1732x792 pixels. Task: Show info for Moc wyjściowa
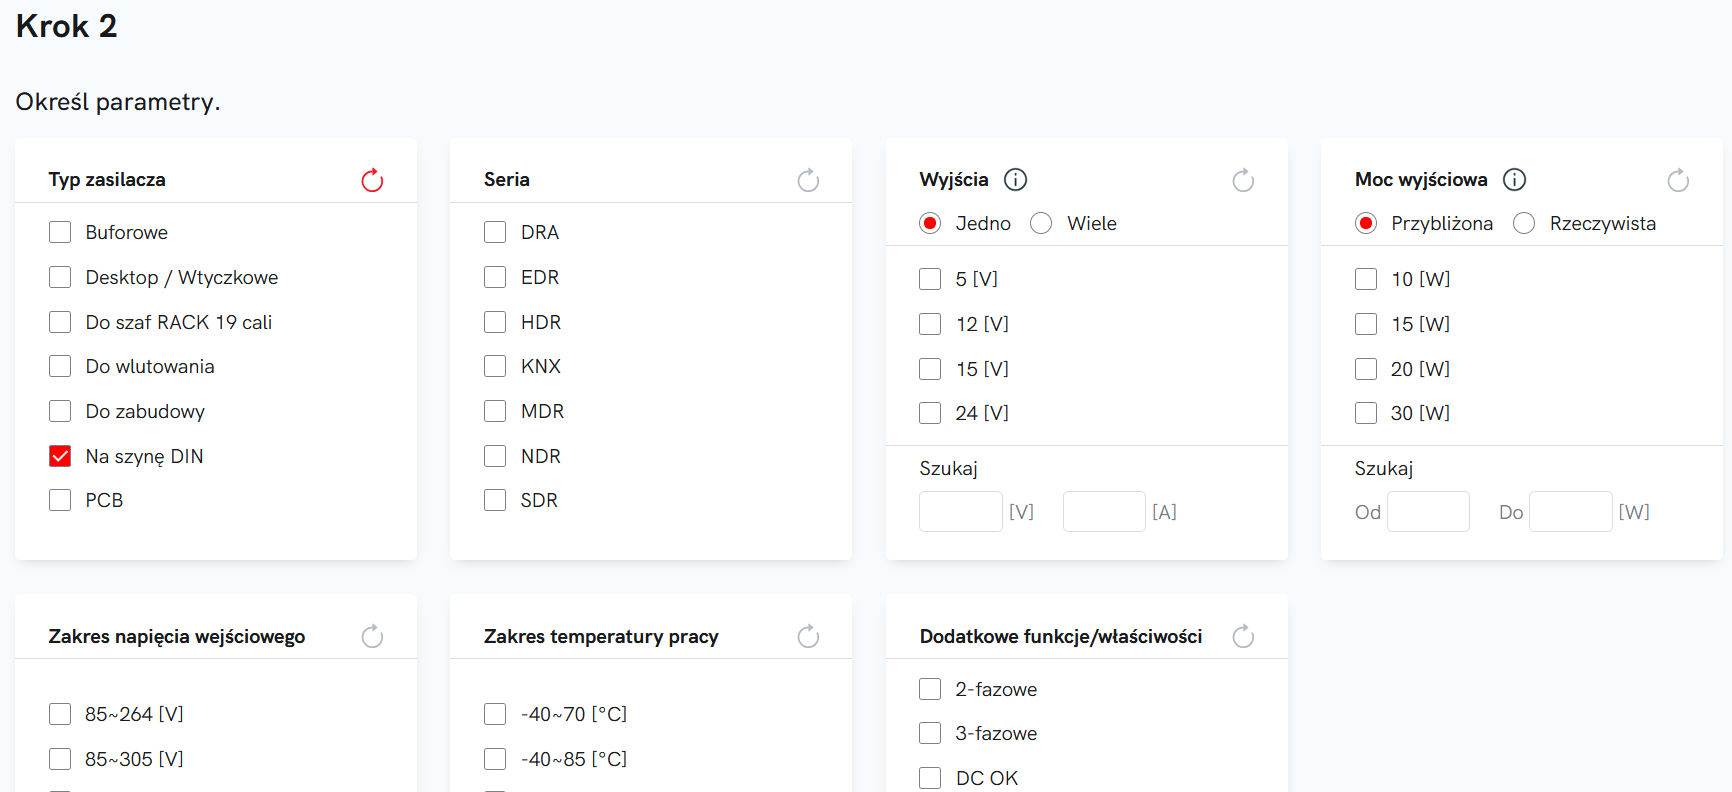pos(1514,180)
